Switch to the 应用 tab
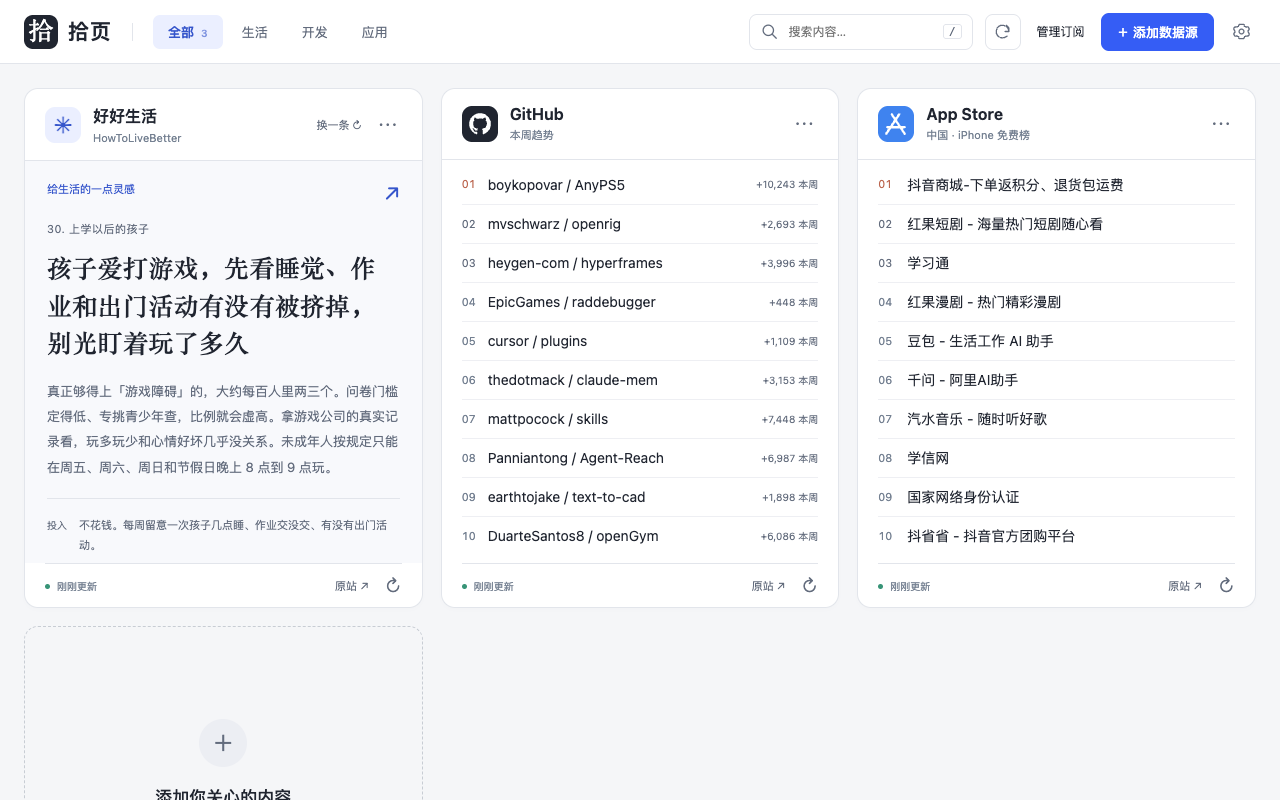This screenshot has width=1280, height=800. point(375,32)
